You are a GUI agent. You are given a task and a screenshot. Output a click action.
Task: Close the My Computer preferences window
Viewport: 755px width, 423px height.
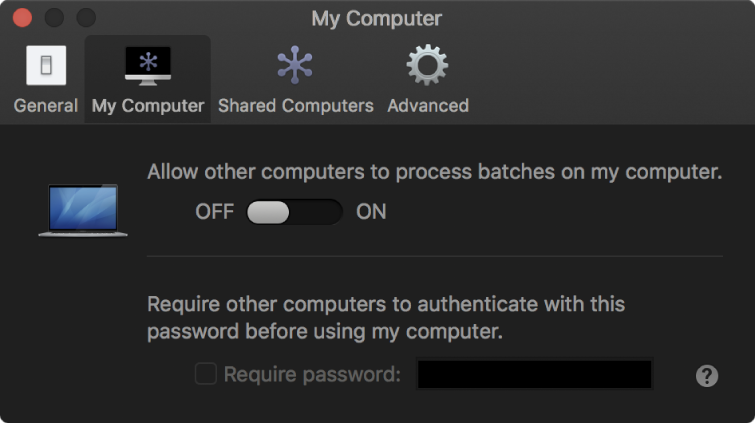[22, 18]
